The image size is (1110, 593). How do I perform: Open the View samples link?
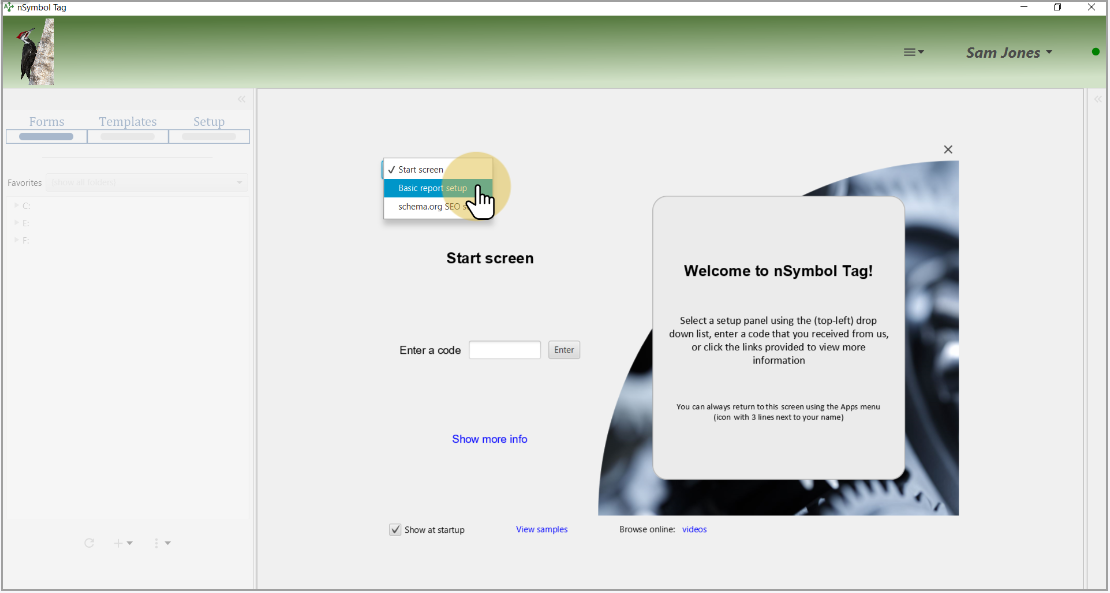point(542,529)
